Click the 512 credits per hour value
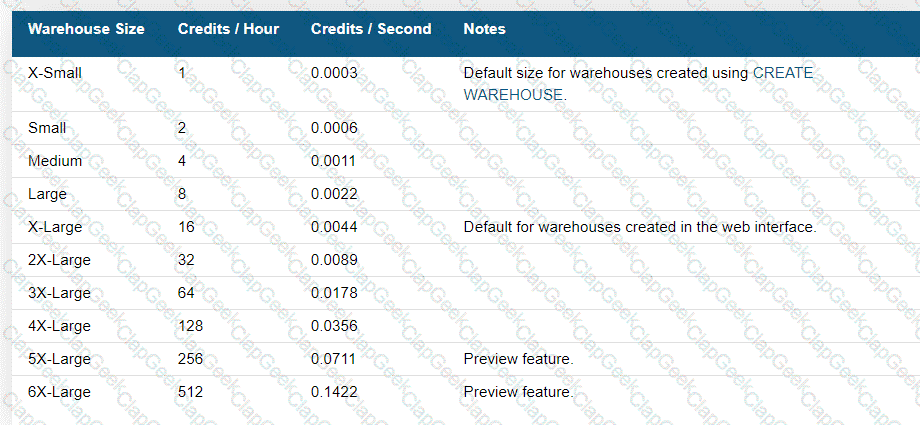 coord(190,392)
